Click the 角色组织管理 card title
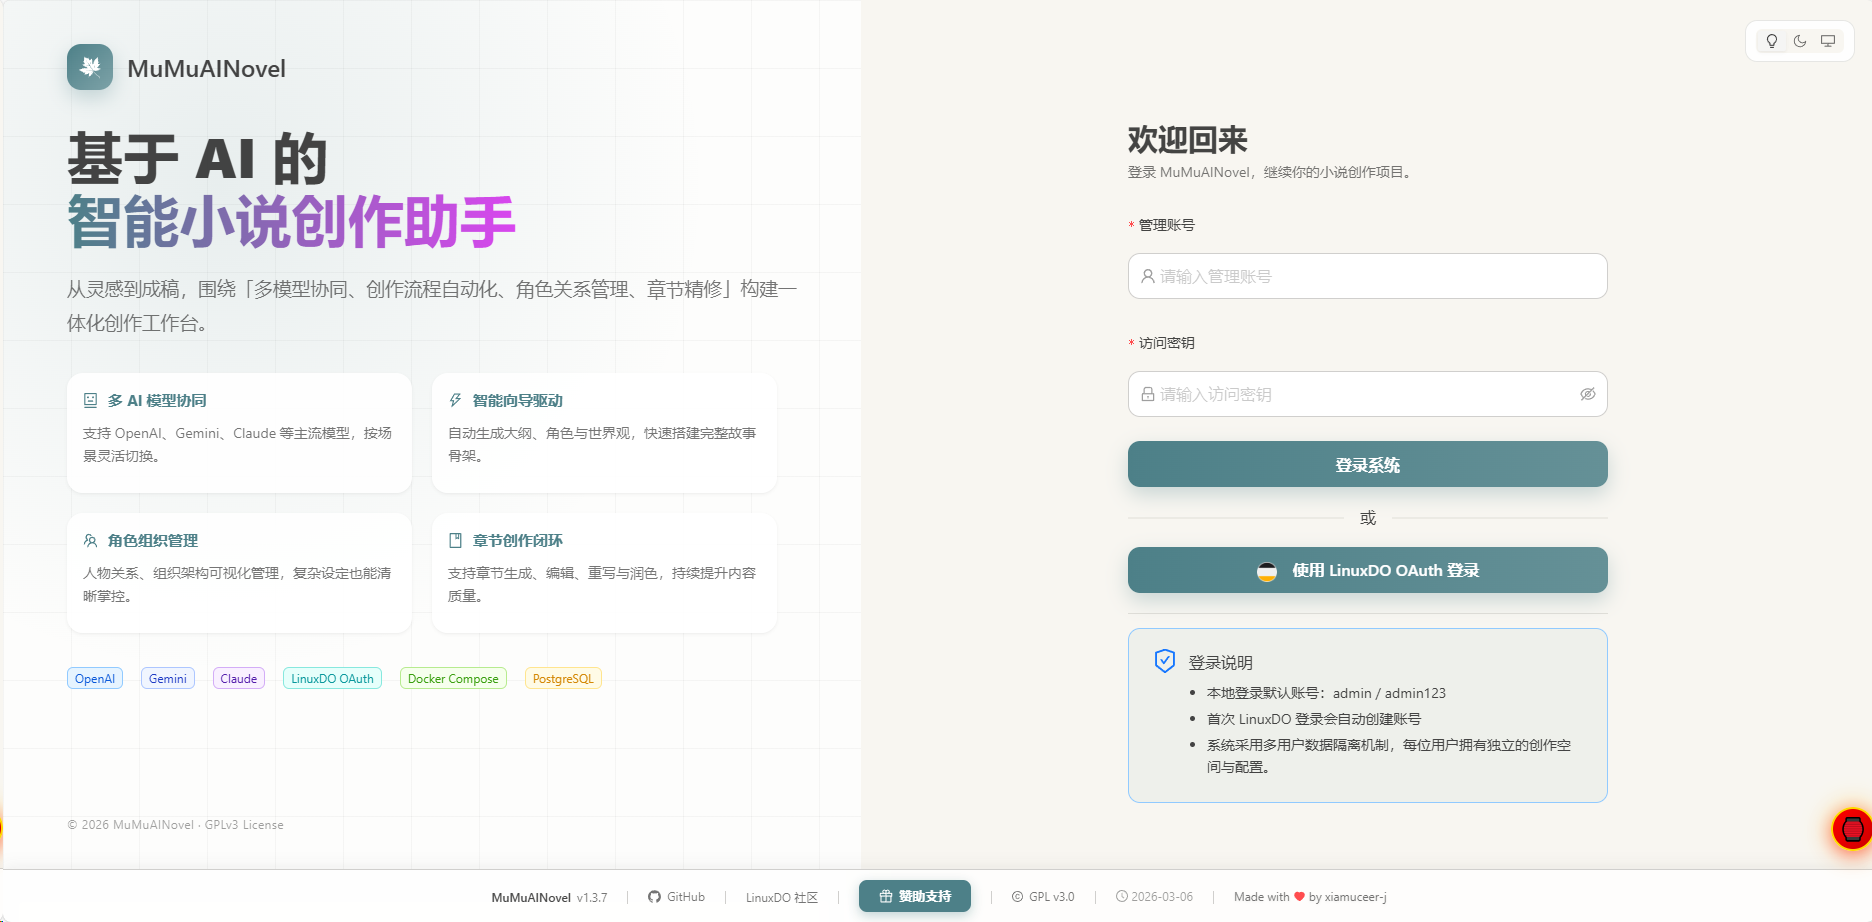Screen dimensions: 1872x922 [153, 540]
